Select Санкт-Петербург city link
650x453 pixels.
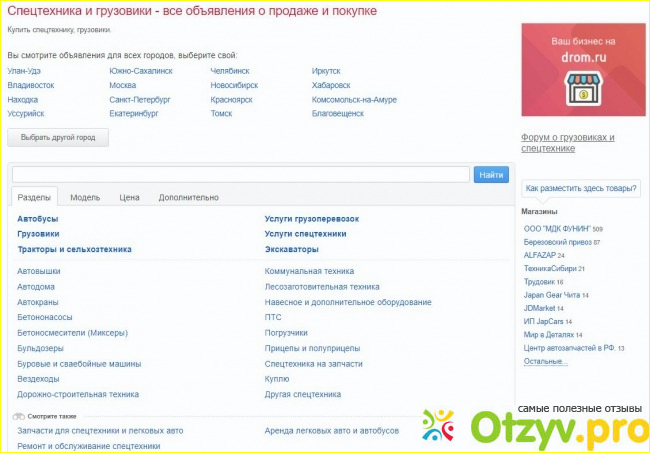tap(140, 100)
